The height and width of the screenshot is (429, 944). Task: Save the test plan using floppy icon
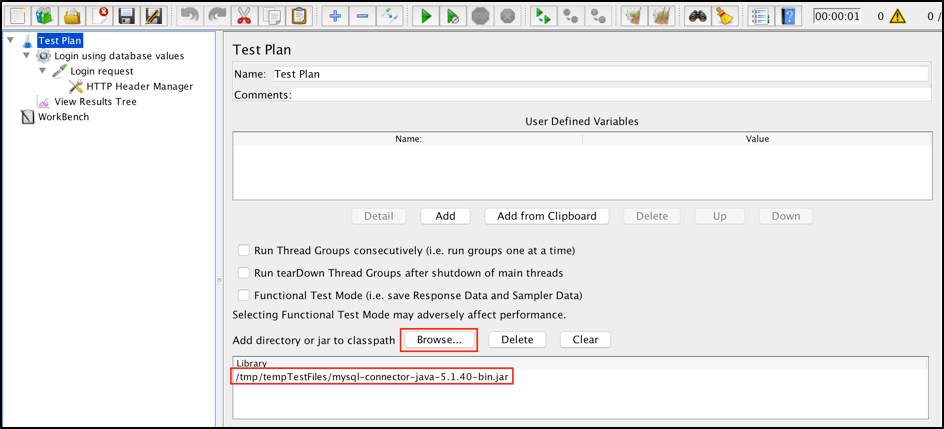[x=127, y=16]
